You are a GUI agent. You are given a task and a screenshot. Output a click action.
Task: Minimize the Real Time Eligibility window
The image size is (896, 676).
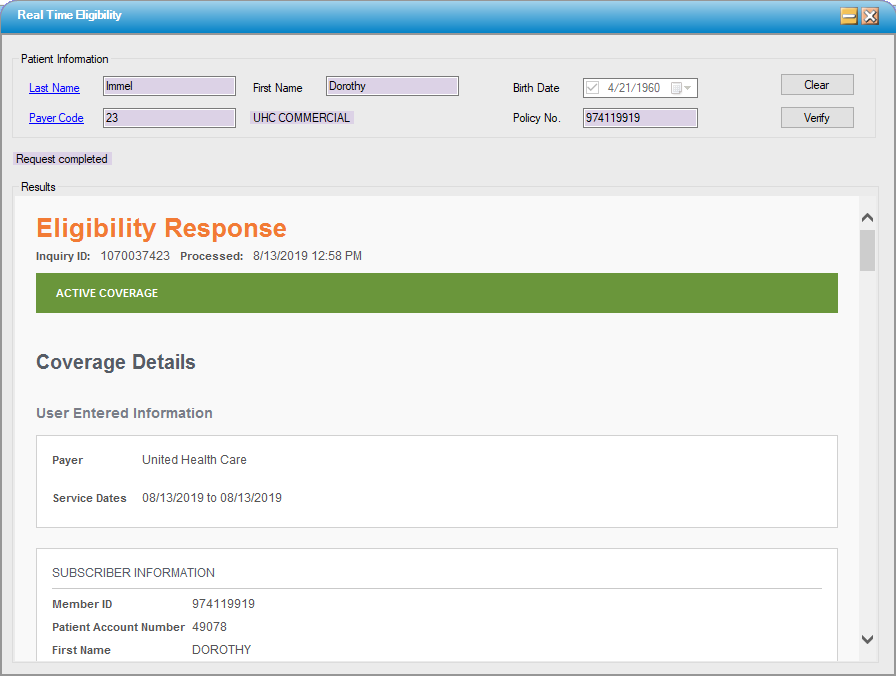(x=849, y=16)
